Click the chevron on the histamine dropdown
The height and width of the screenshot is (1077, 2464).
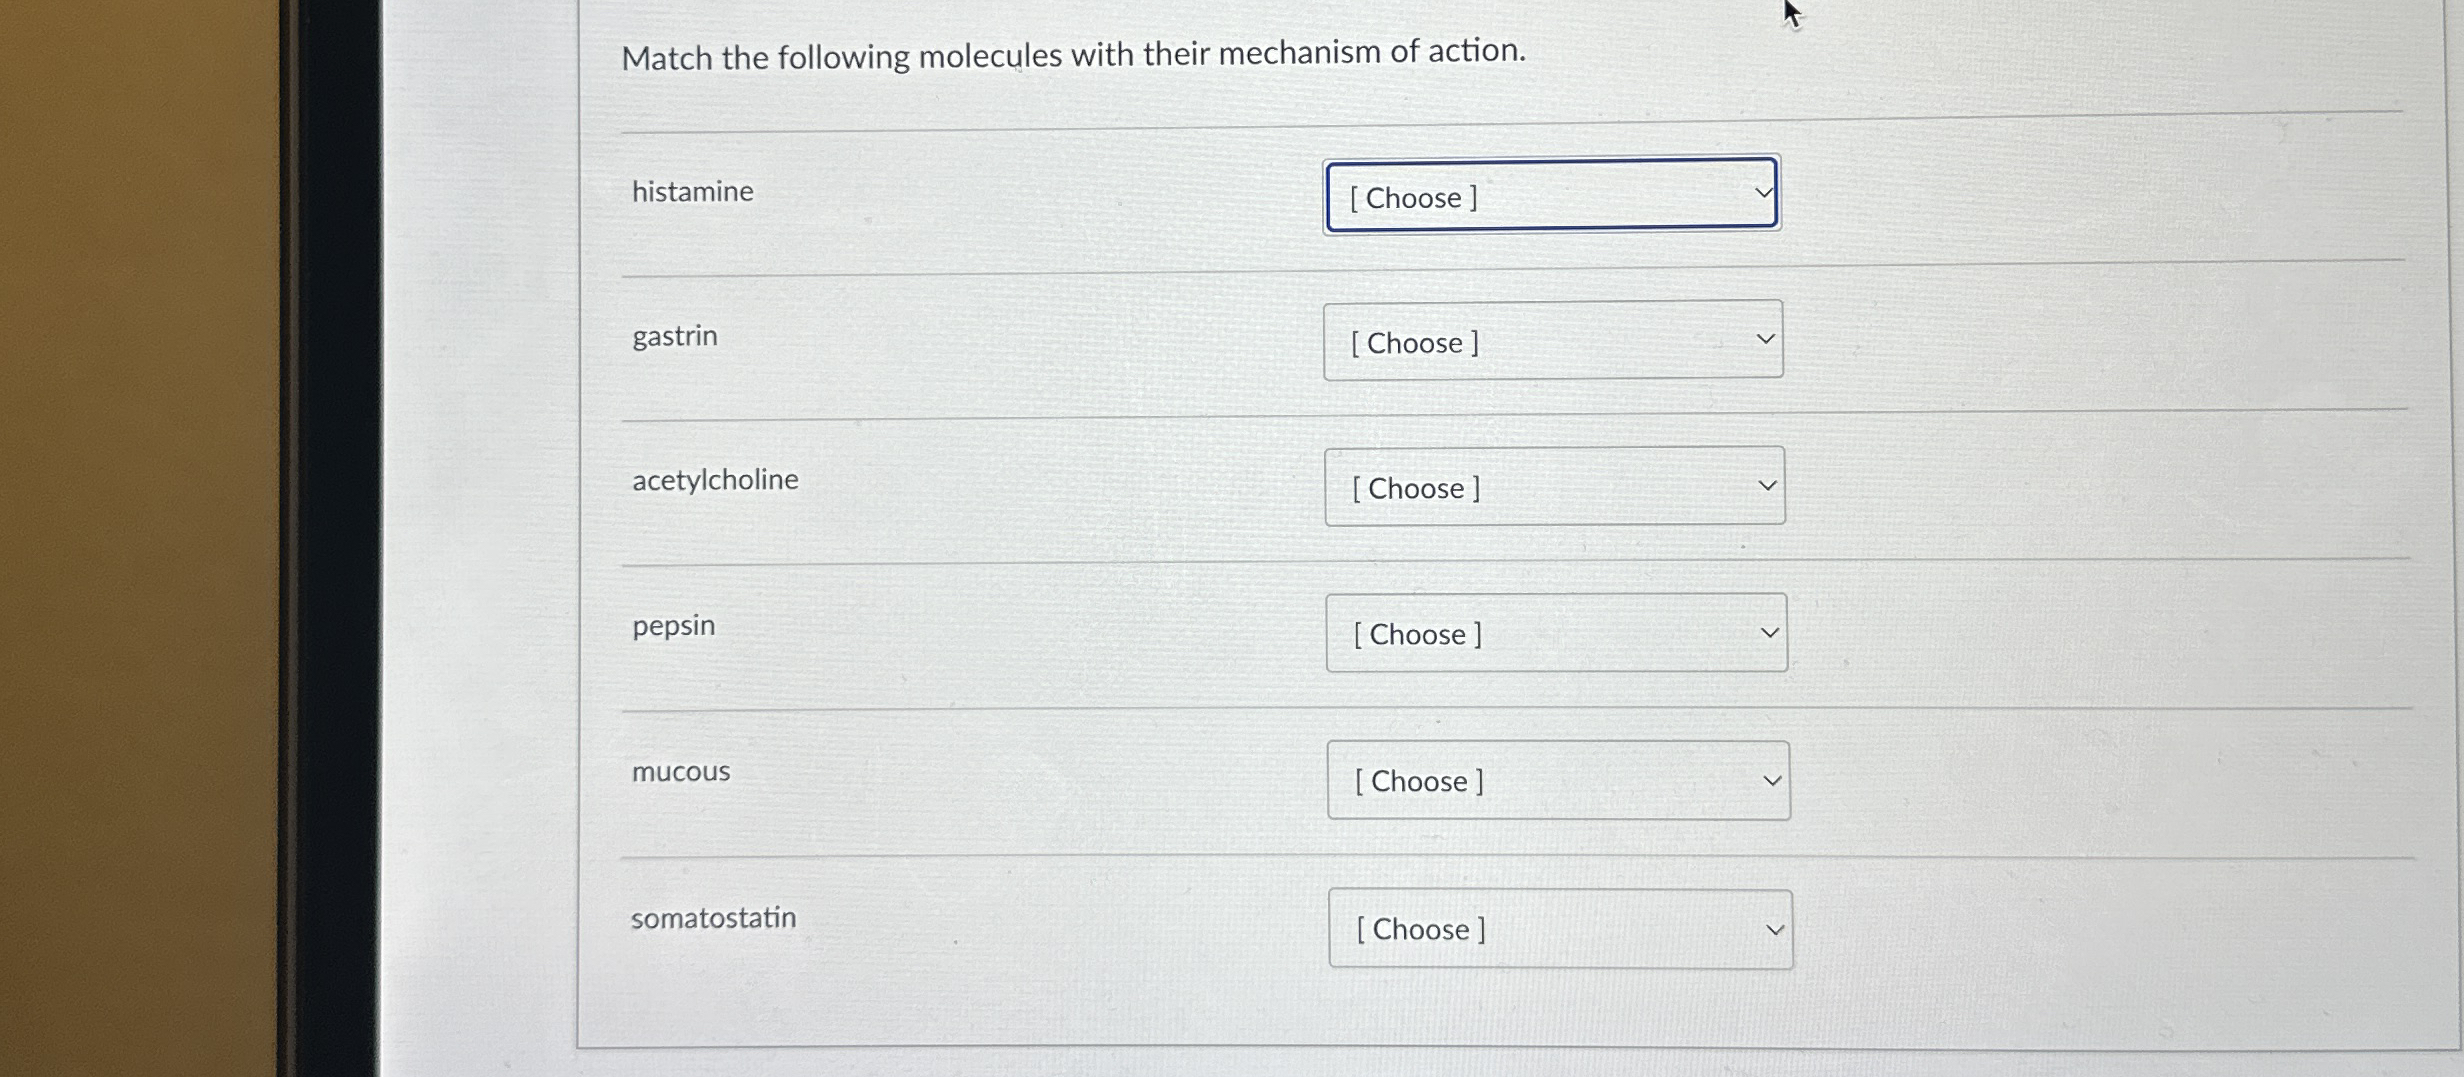1764,190
